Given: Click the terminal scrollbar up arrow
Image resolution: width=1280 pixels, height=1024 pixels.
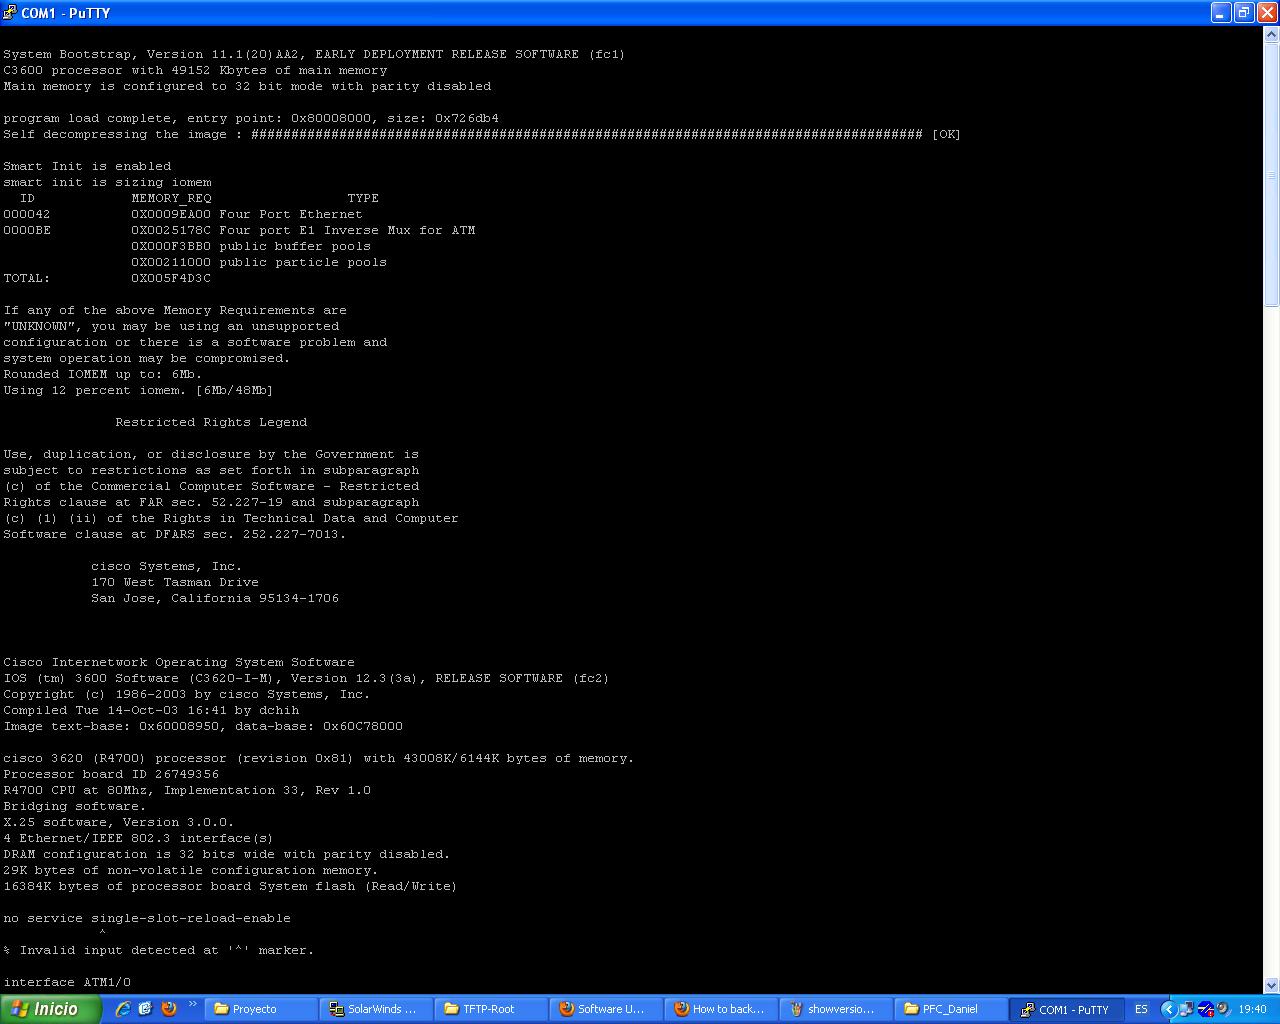Looking at the screenshot, I should coord(1272,37).
